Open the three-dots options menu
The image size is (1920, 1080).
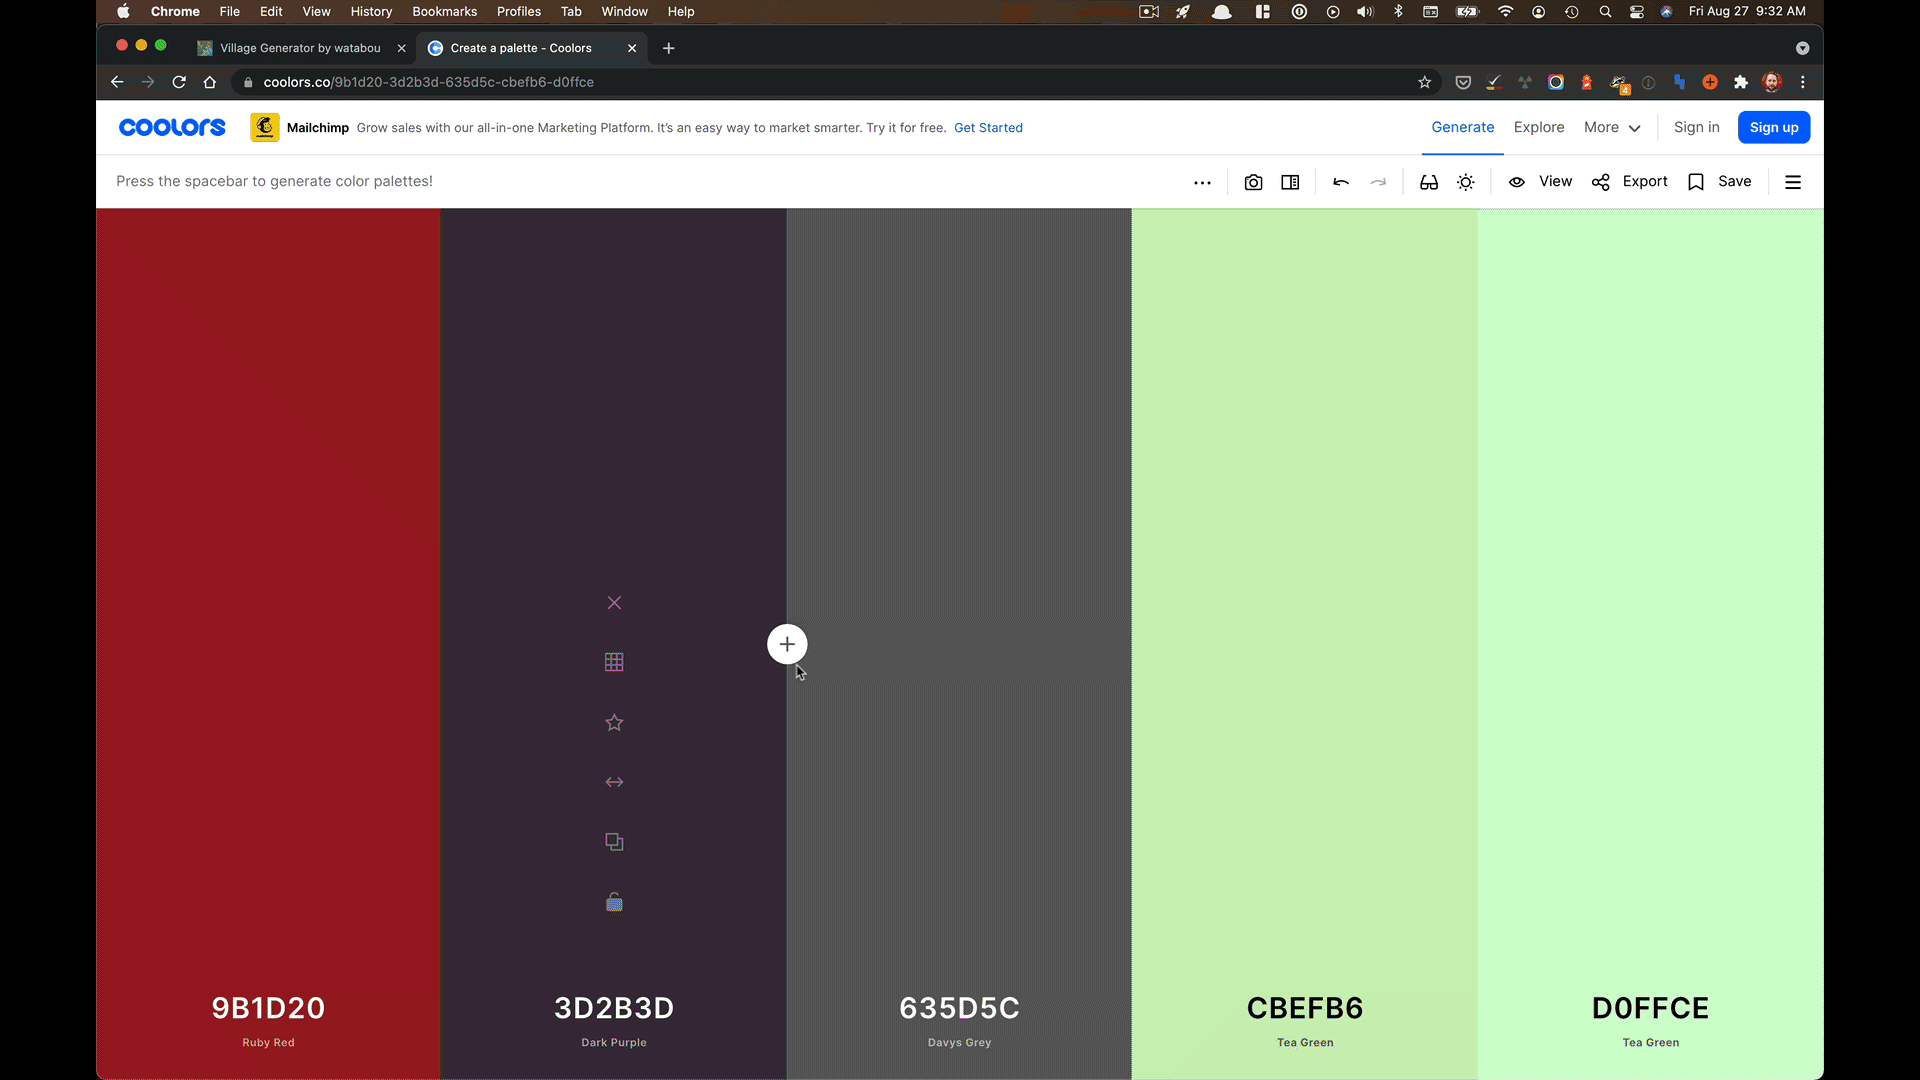[x=1202, y=182]
